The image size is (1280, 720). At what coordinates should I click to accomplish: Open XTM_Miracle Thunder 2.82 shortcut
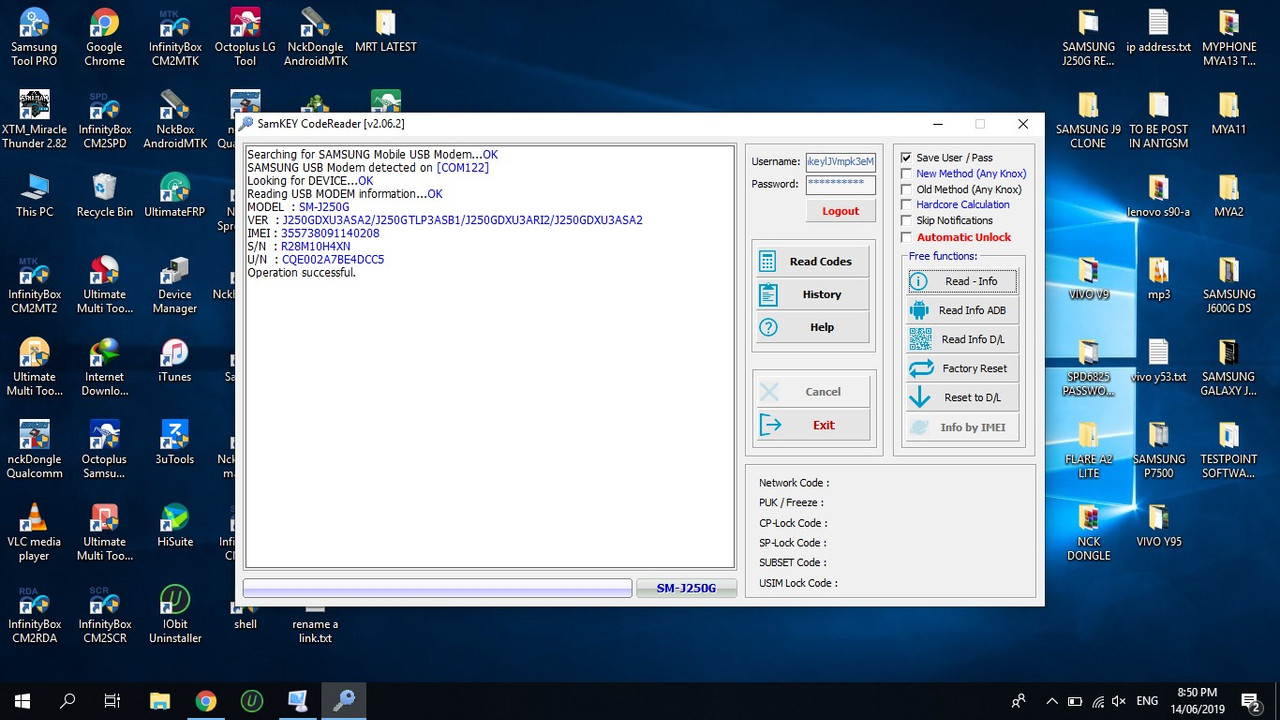tap(34, 120)
